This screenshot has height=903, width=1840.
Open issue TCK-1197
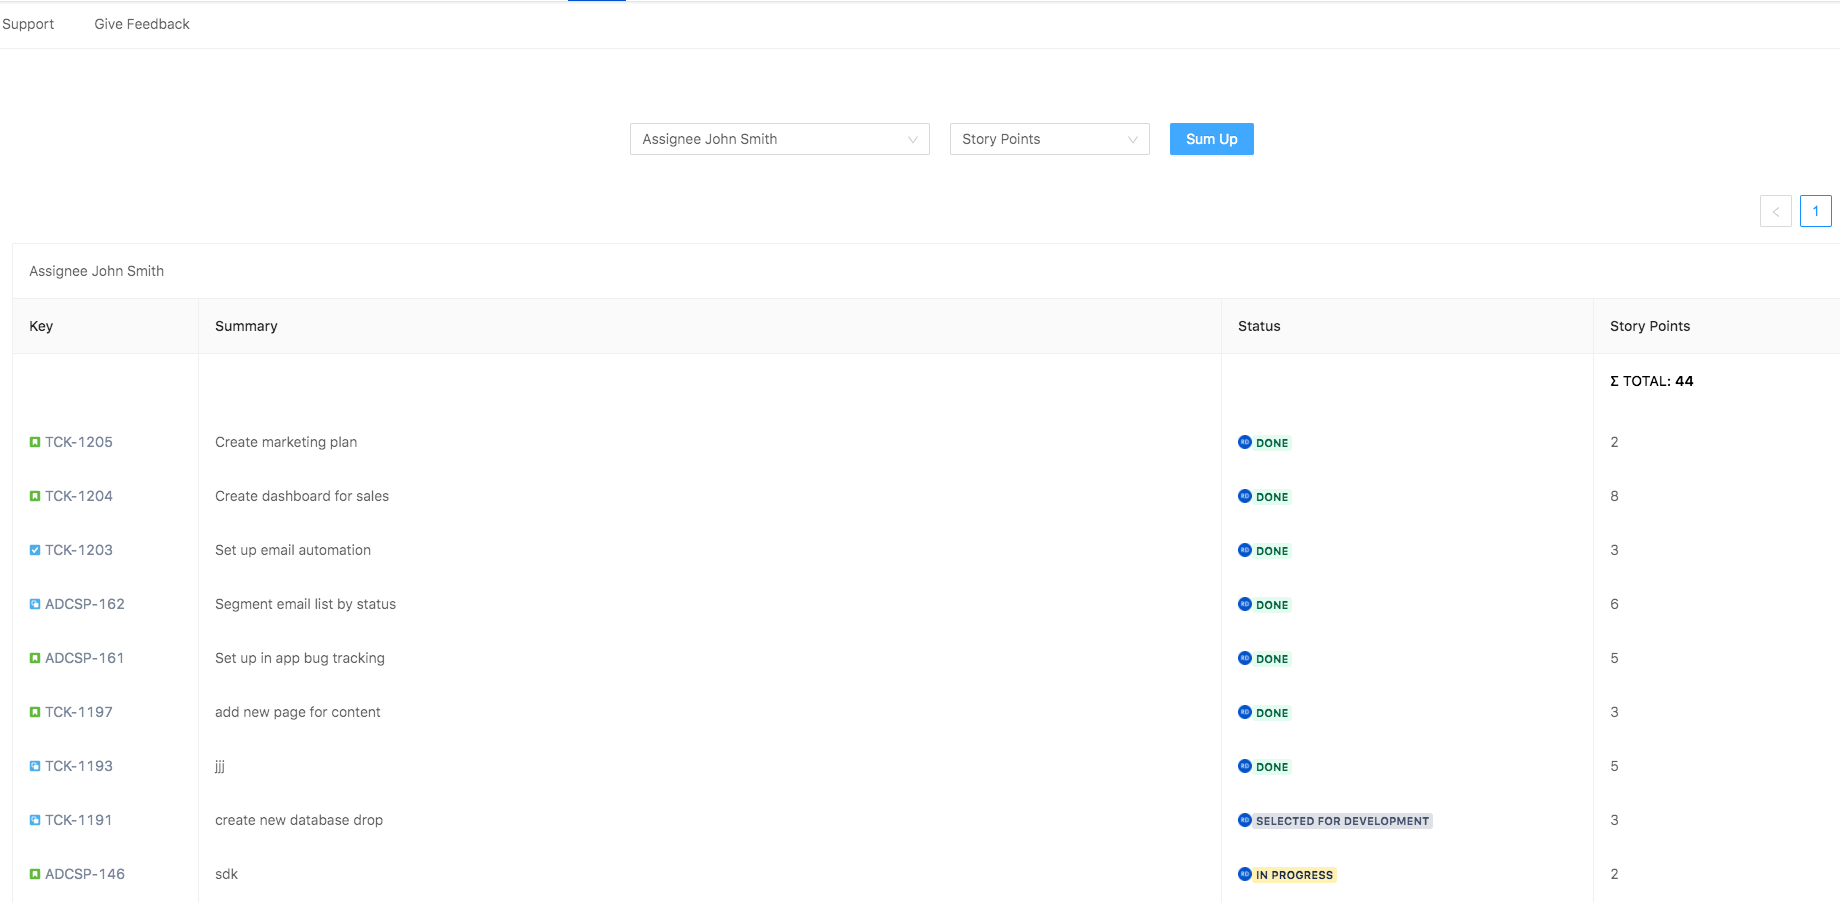pyautogui.click(x=79, y=712)
